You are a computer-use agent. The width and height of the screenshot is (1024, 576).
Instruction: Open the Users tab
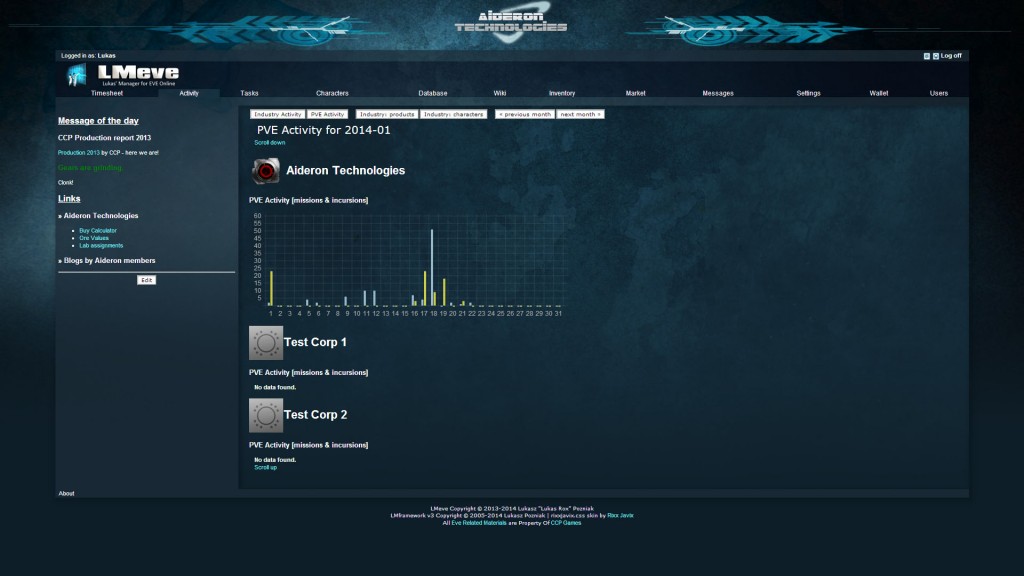click(x=938, y=93)
